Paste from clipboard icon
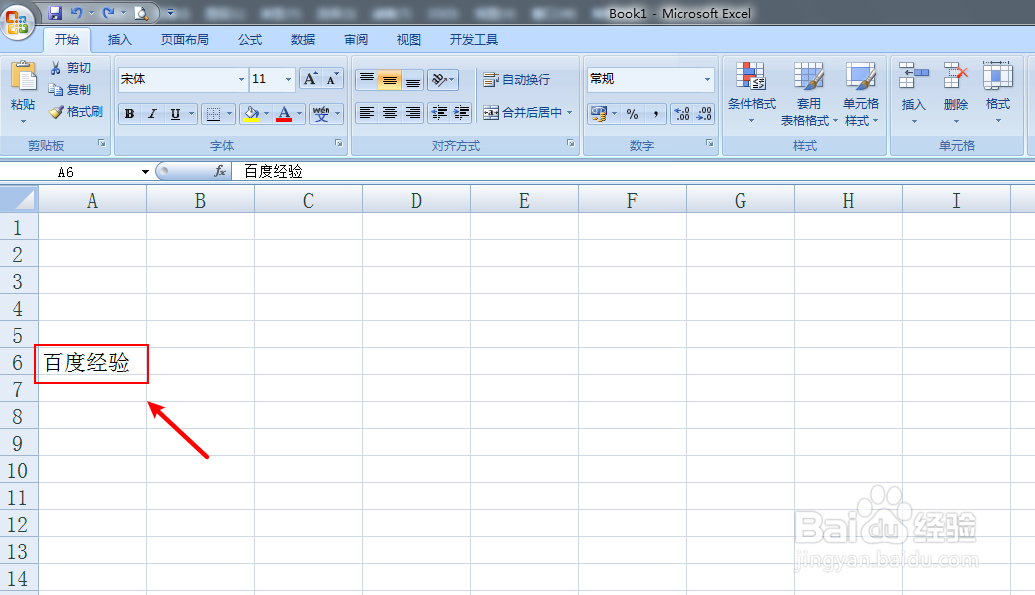This screenshot has width=1035, height=595. (24, 77)
